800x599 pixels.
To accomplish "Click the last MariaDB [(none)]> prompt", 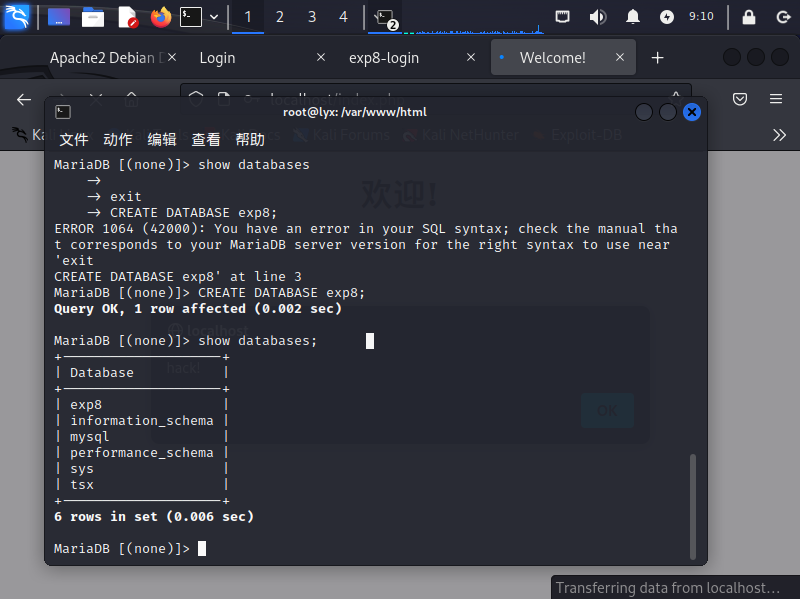I will tap(121, 548).
